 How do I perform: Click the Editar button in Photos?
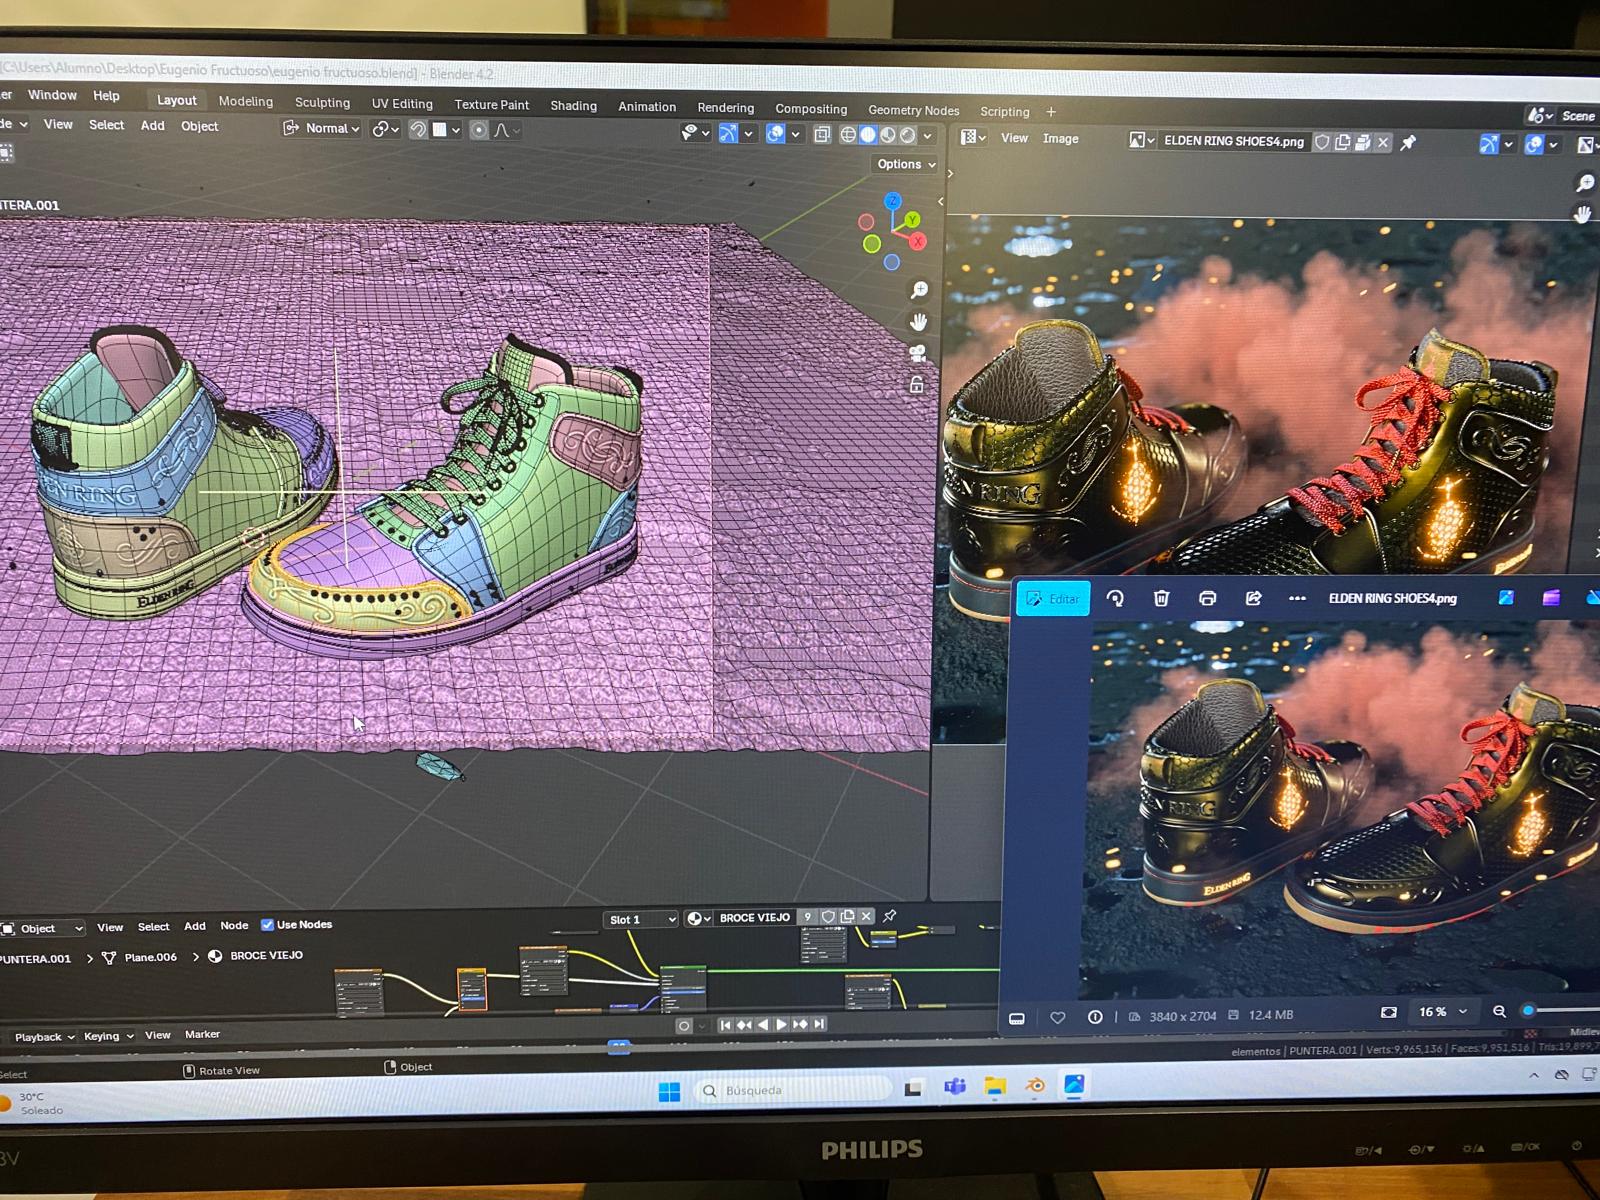click(x=1053, y=599)
